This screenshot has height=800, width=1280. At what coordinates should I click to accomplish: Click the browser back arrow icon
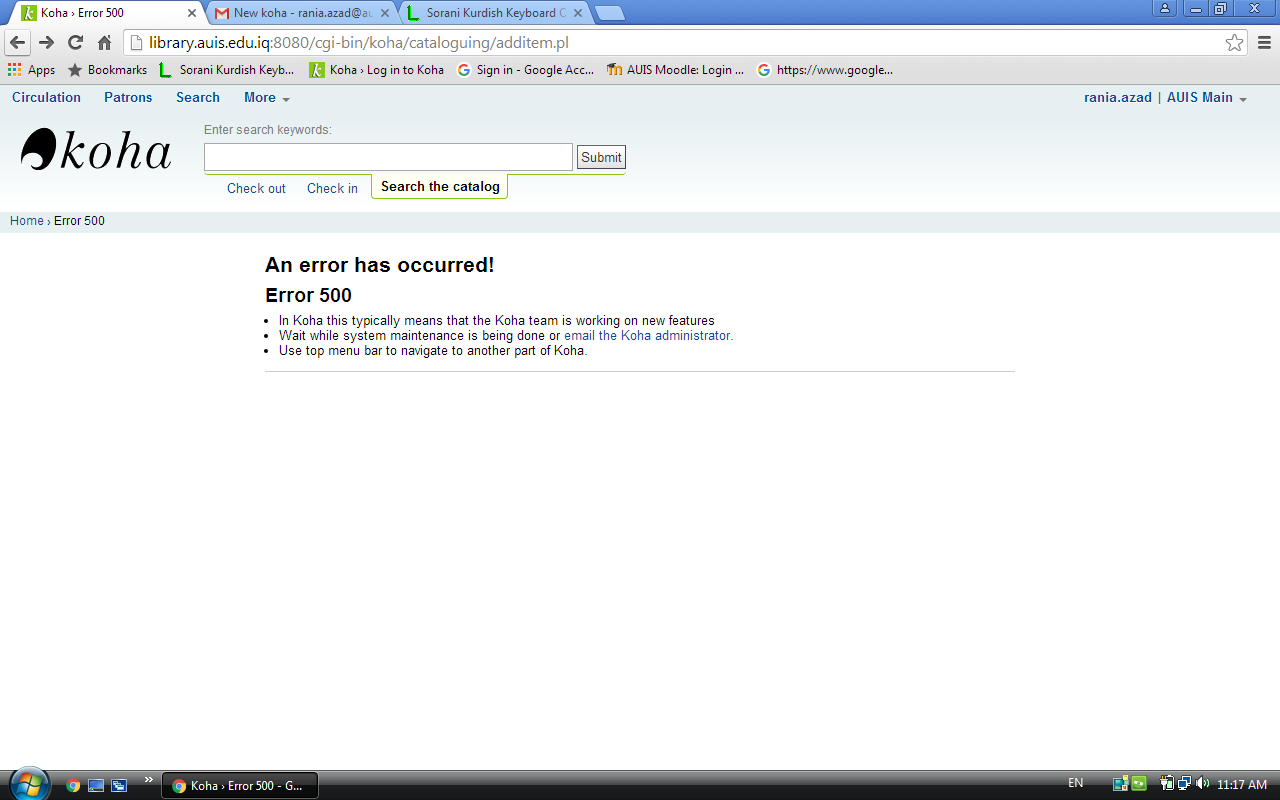coord(17,43)
